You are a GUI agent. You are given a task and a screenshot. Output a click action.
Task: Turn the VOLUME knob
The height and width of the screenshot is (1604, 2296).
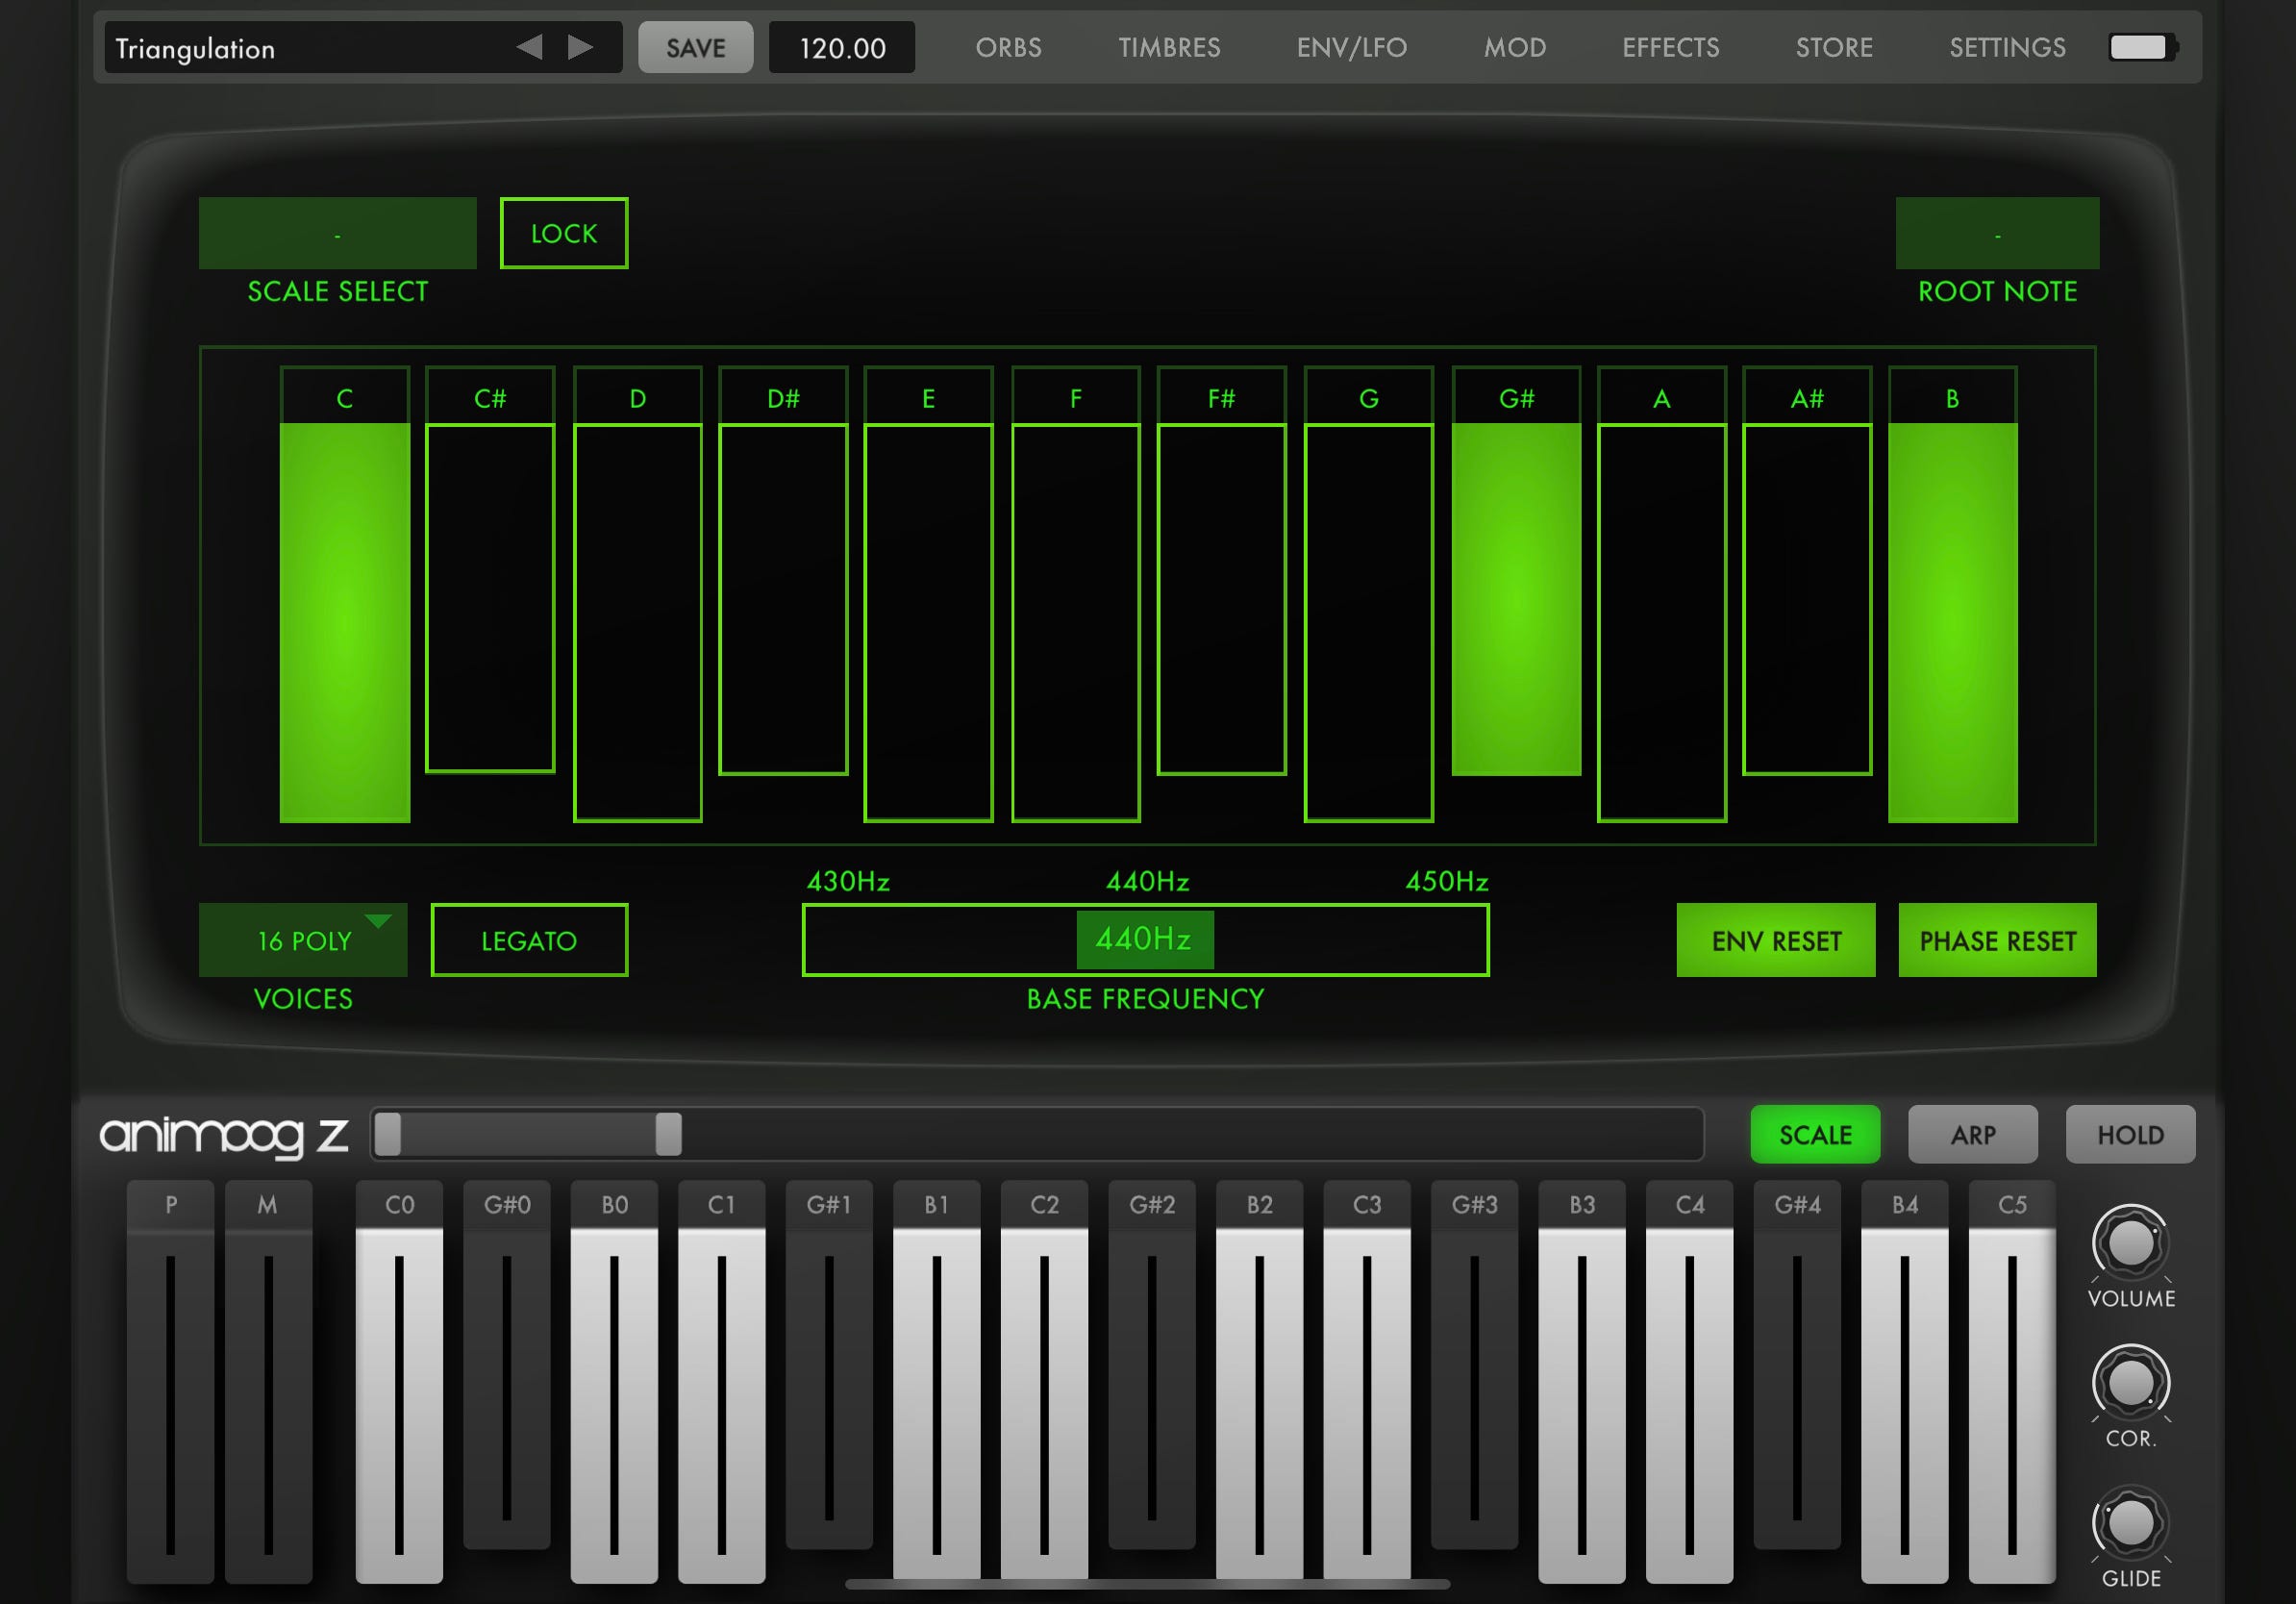(2130, 1242)
